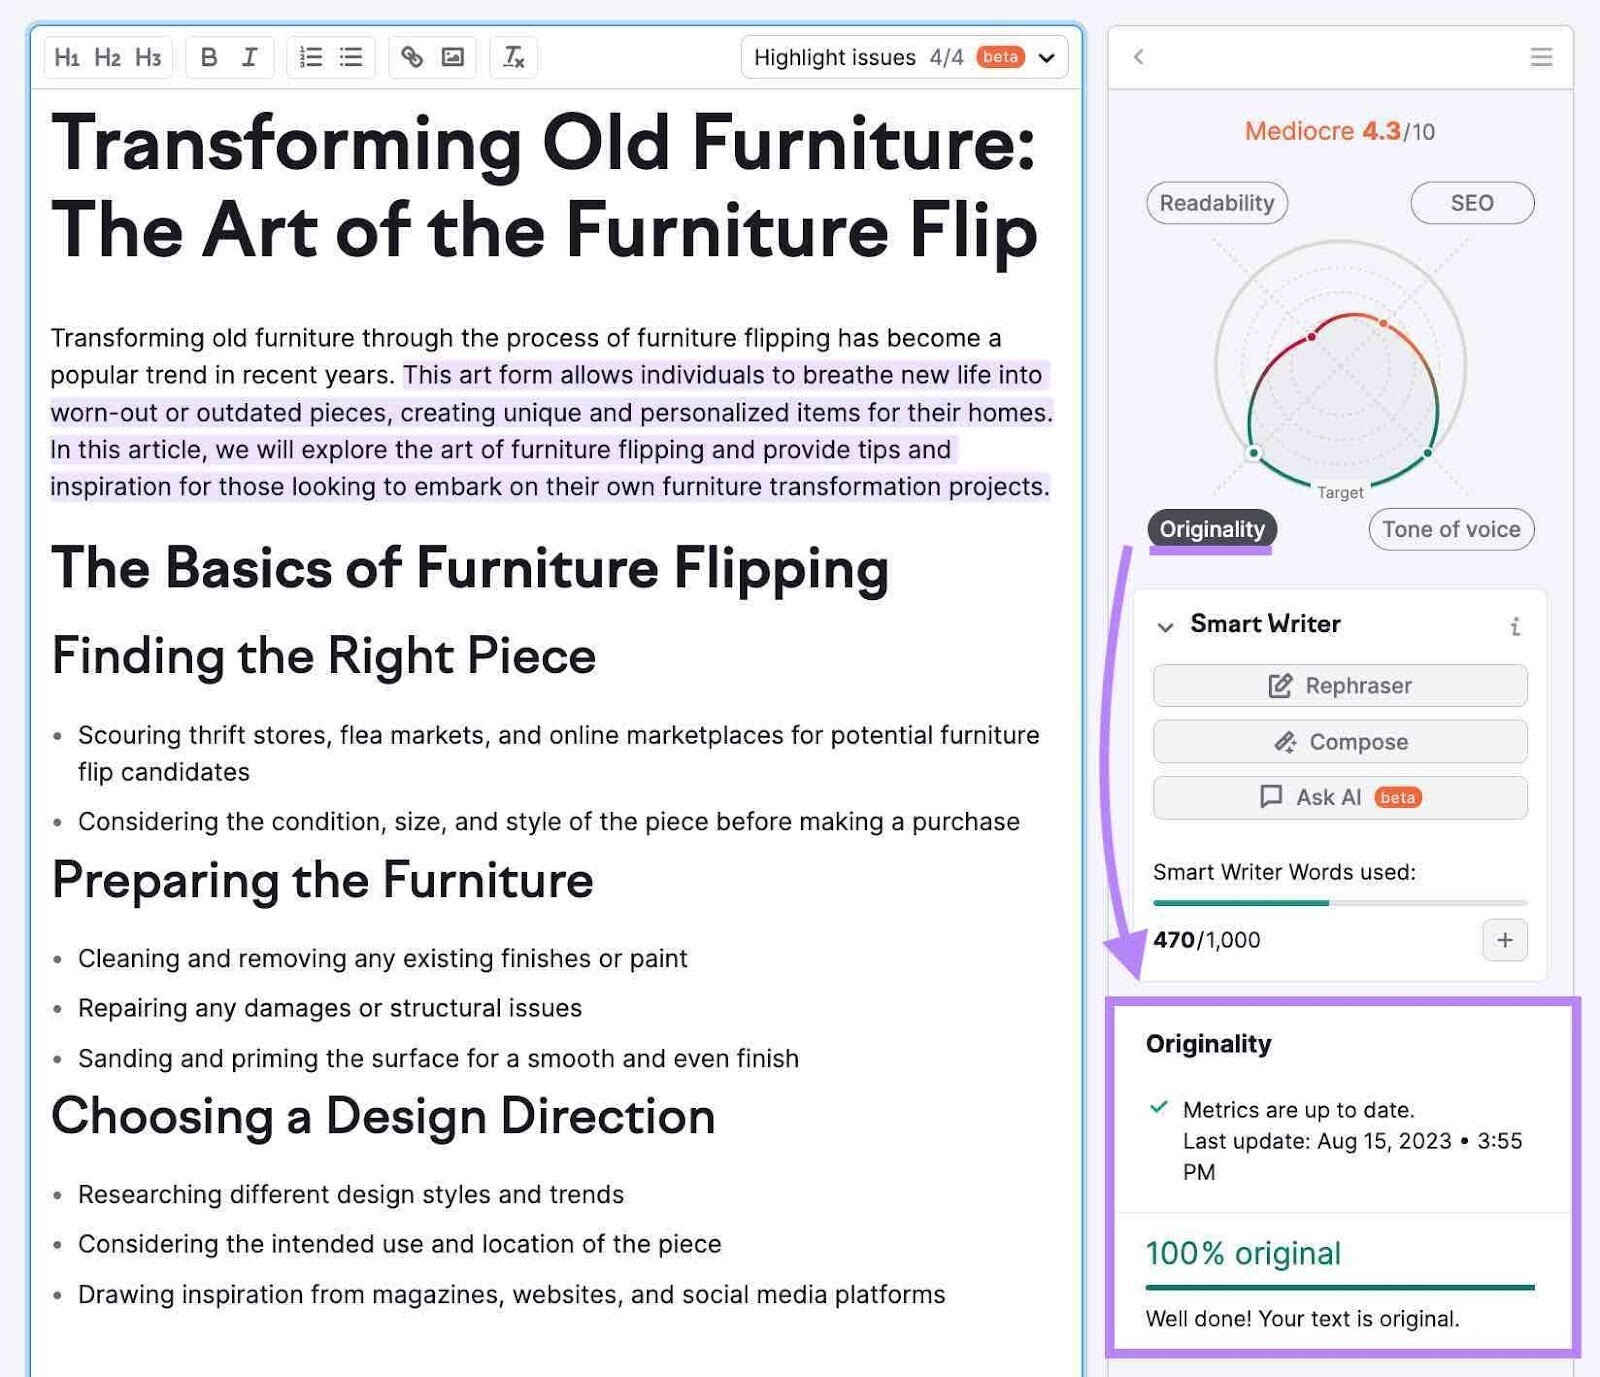The width and height of the screenshot is (1600, 1377).
Task: Expand the next section below Originality
Action: [1340, 1370]
